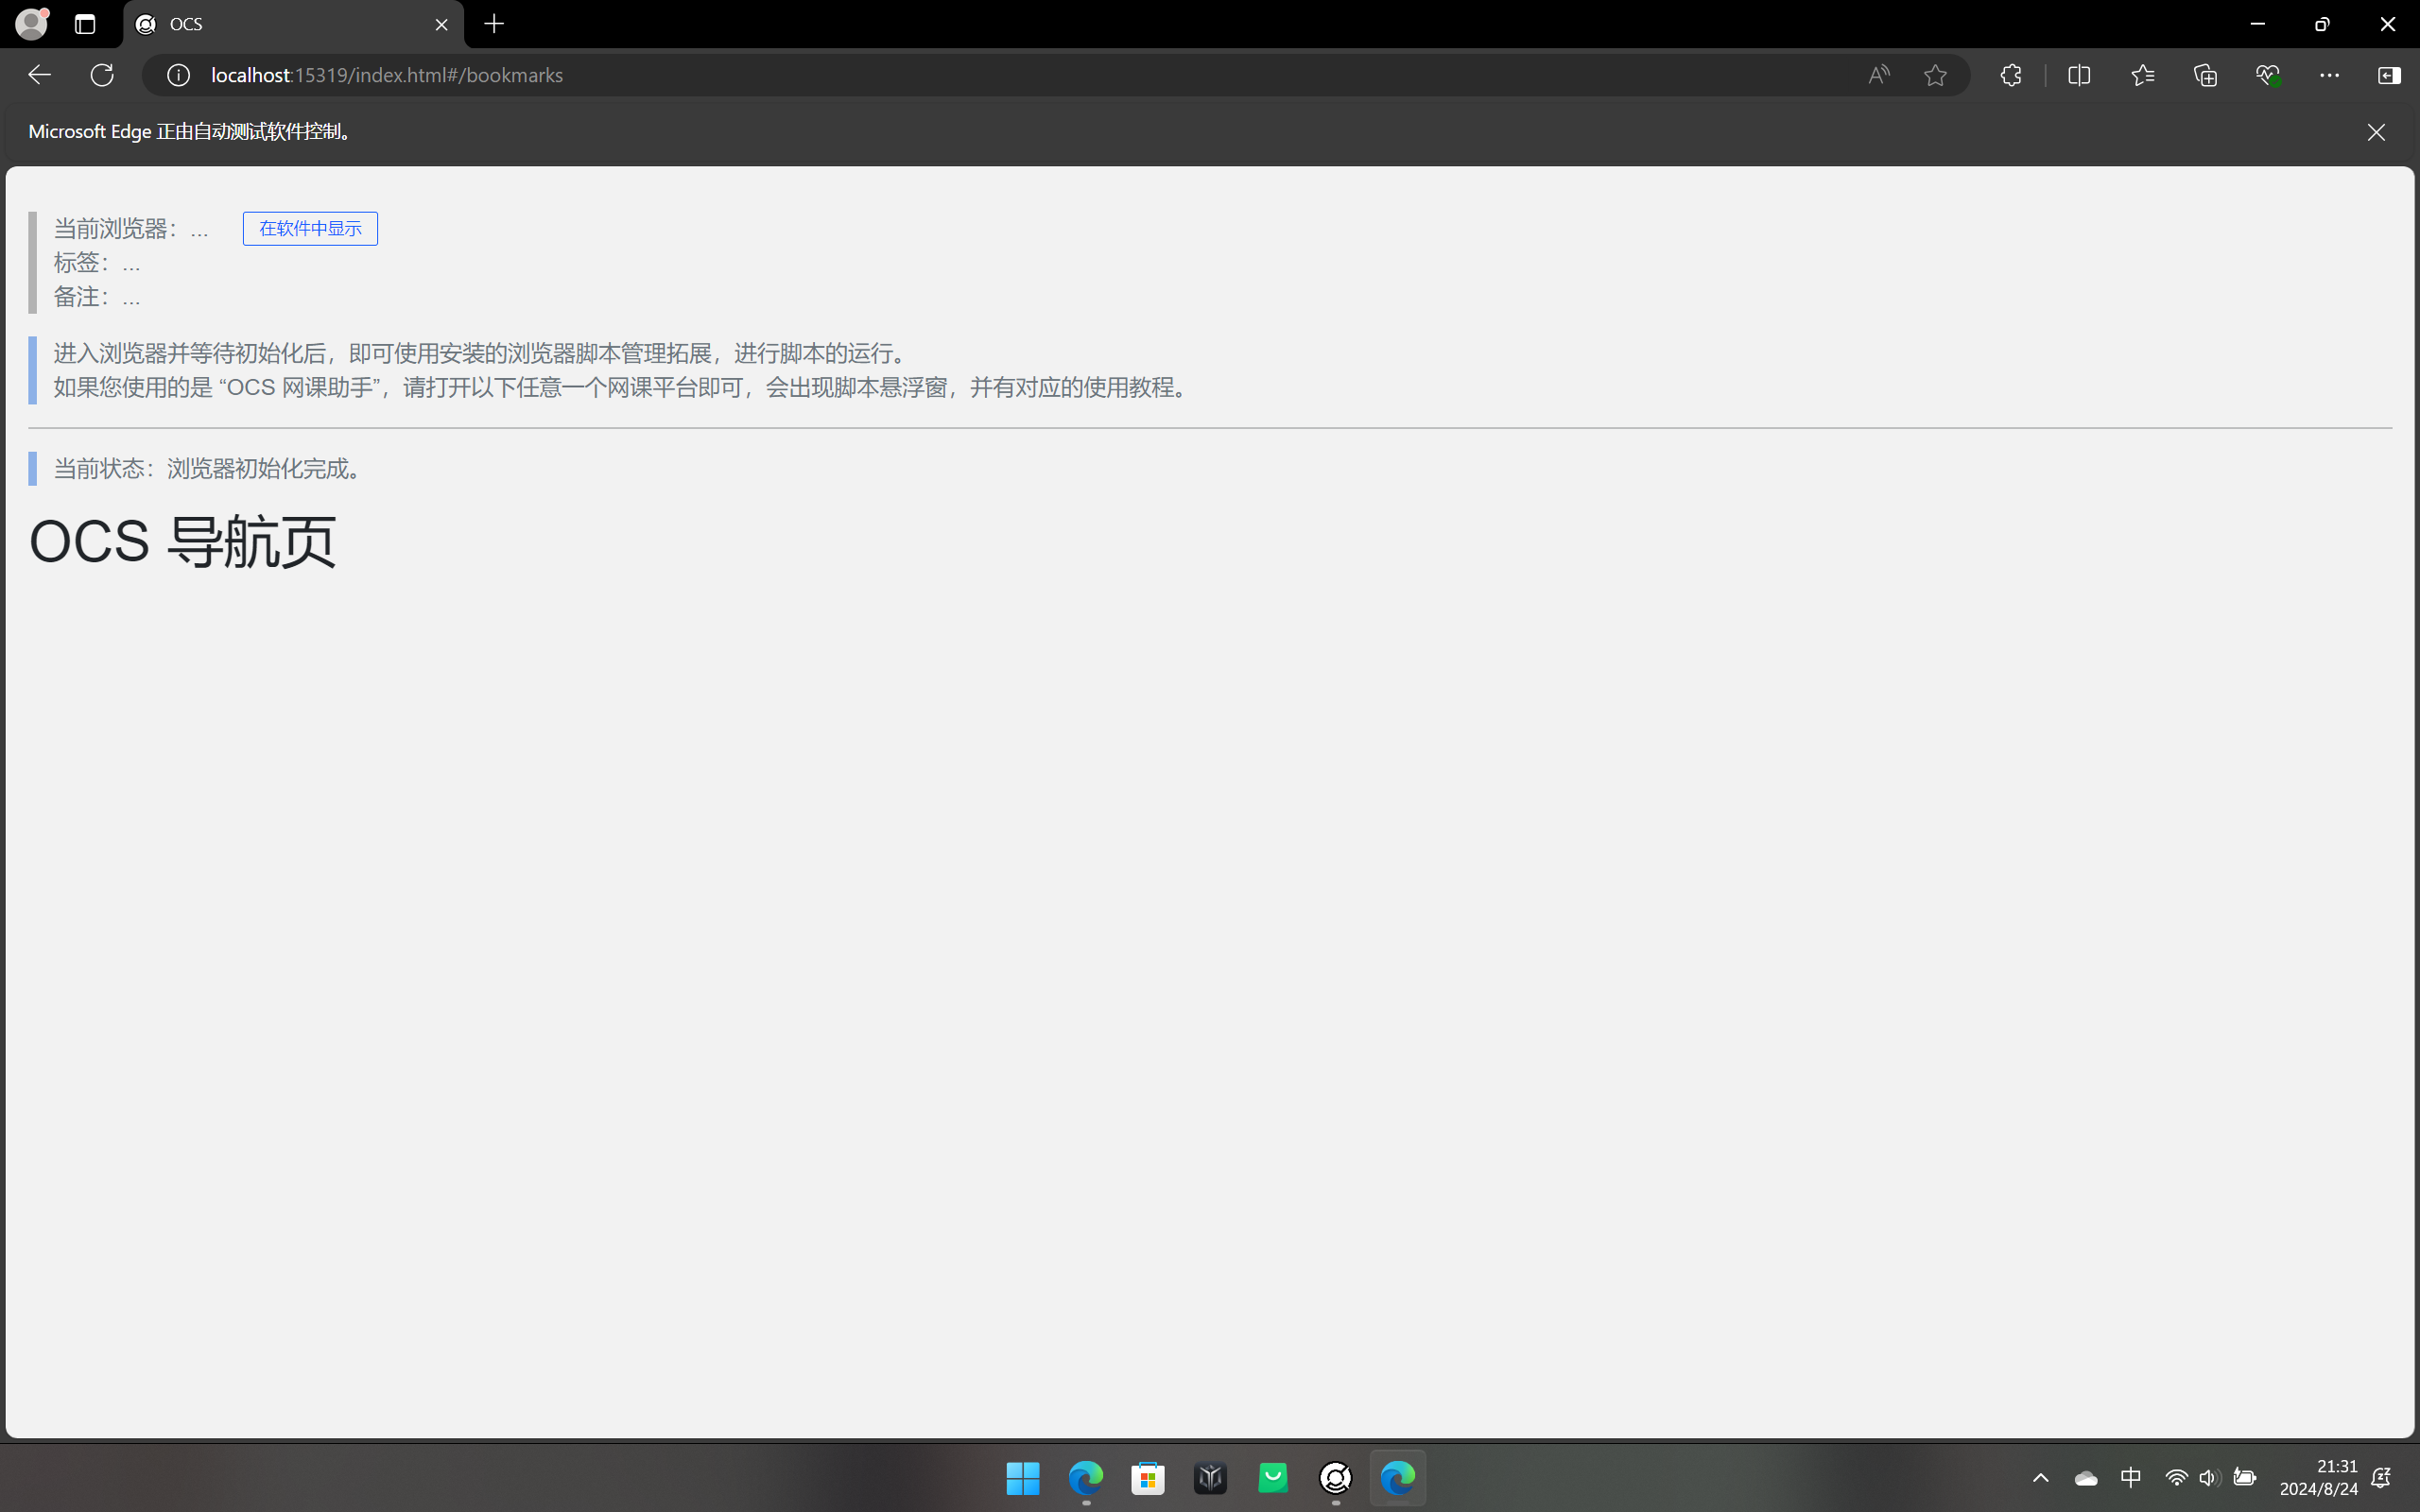This screenshot has width=2420, height=1512.
Task: Open Settings and more menu
Action: click(x=2329, y=75)
